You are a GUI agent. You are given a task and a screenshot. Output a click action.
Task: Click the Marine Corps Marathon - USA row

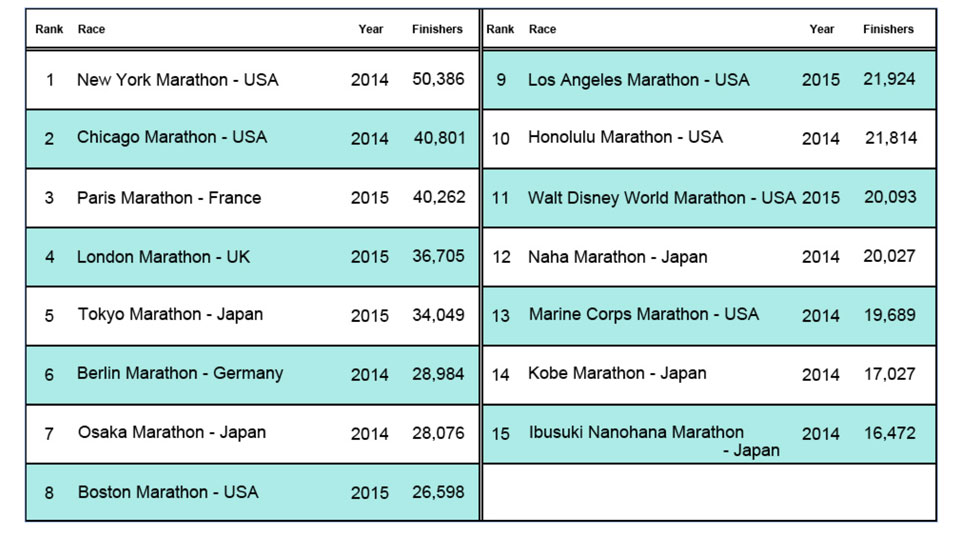click(x=644, y=314)
